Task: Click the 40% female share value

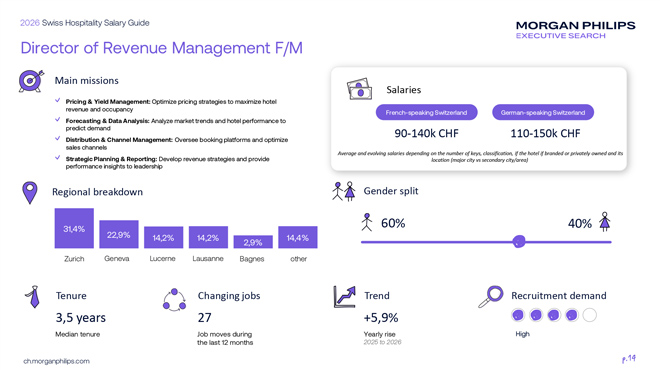Action: click(580, 223)
